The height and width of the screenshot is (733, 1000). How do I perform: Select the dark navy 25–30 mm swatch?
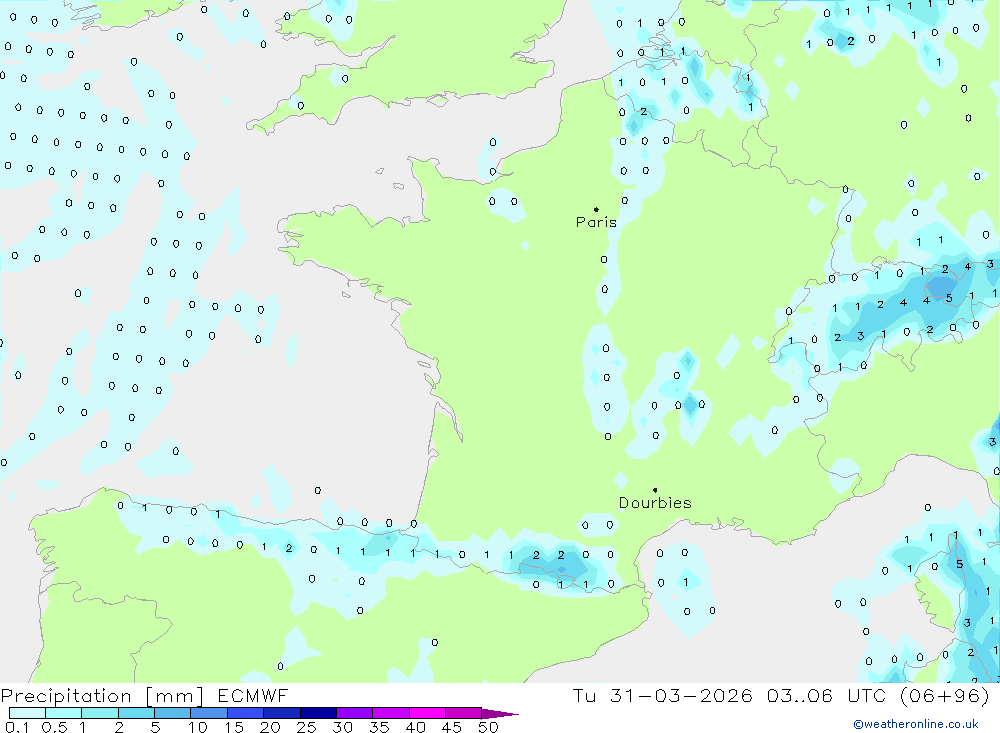click(x=318, y=713)
